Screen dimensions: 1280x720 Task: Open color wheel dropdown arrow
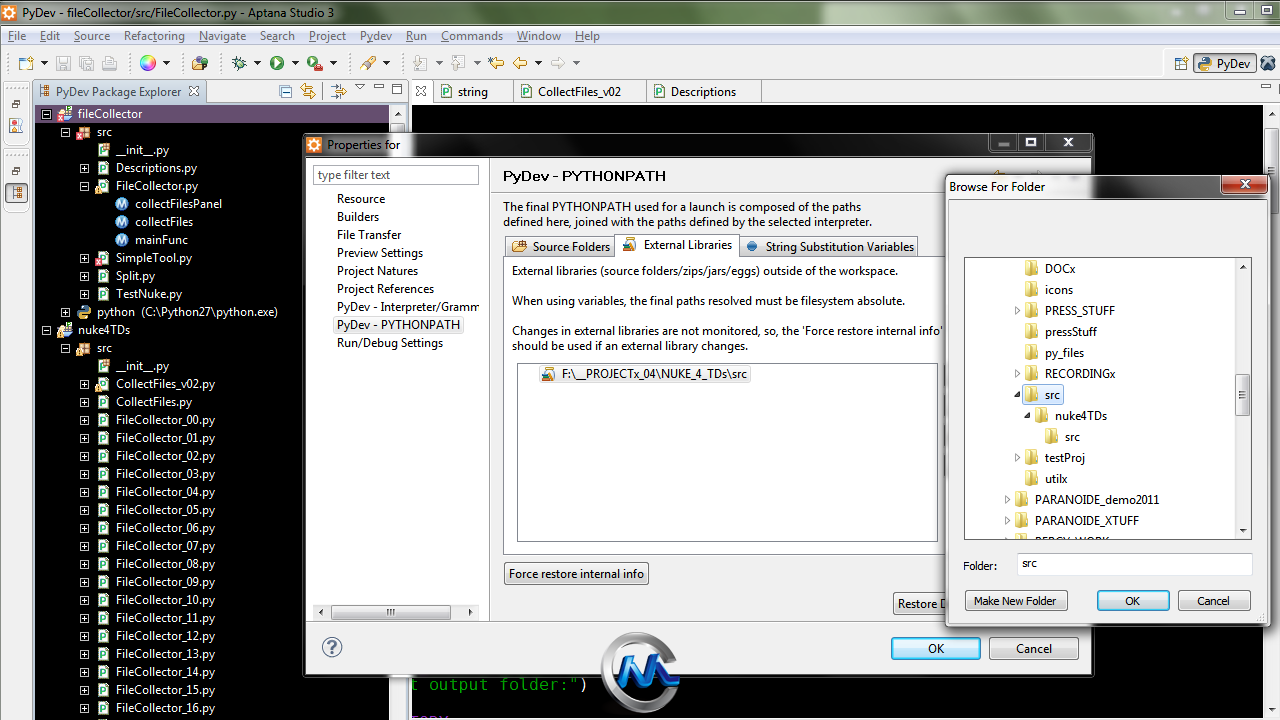click(166, 64)
